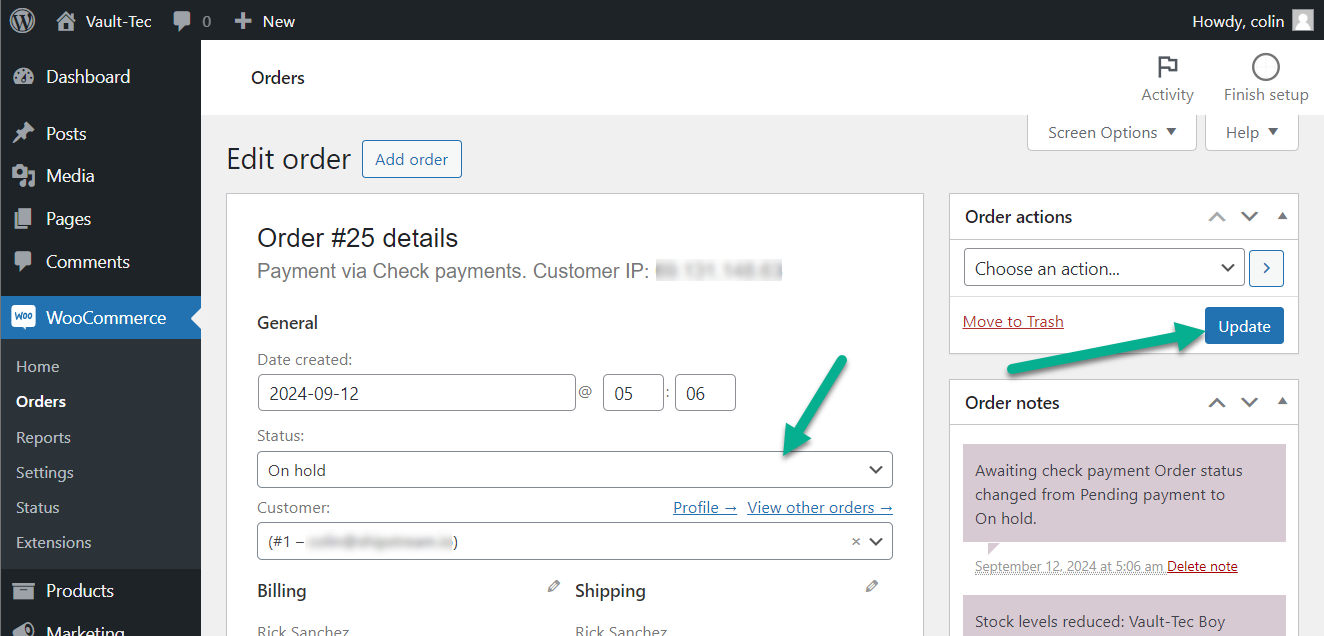The width and height of the screenshot is (1324, 636).
Task: Open Products in the sidebar menu
Action: [x=80, y=591]
